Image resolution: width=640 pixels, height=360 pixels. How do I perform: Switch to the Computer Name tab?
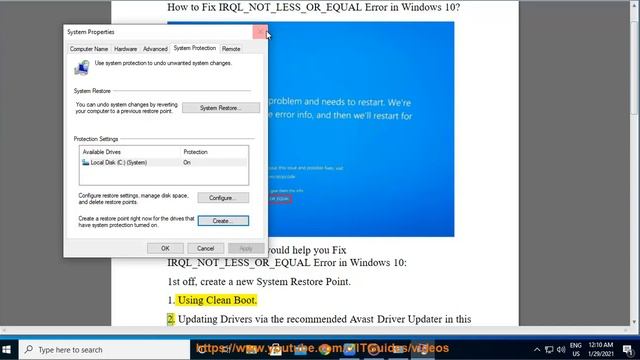89,49
